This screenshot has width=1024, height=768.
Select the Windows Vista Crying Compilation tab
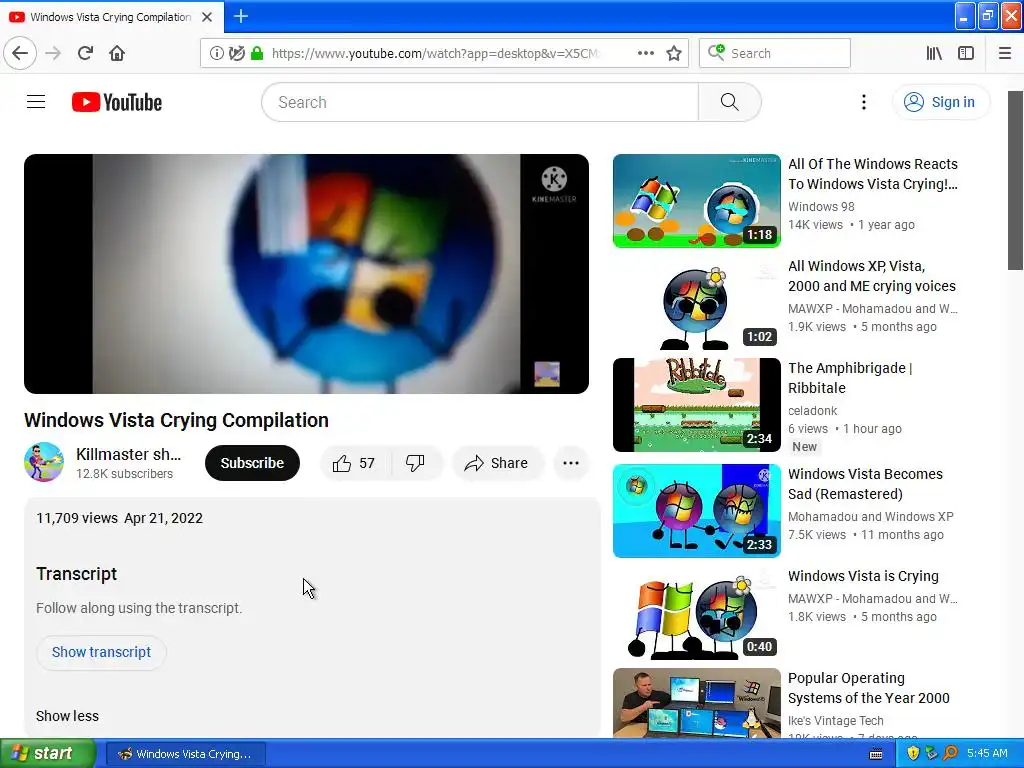(110, 17)
